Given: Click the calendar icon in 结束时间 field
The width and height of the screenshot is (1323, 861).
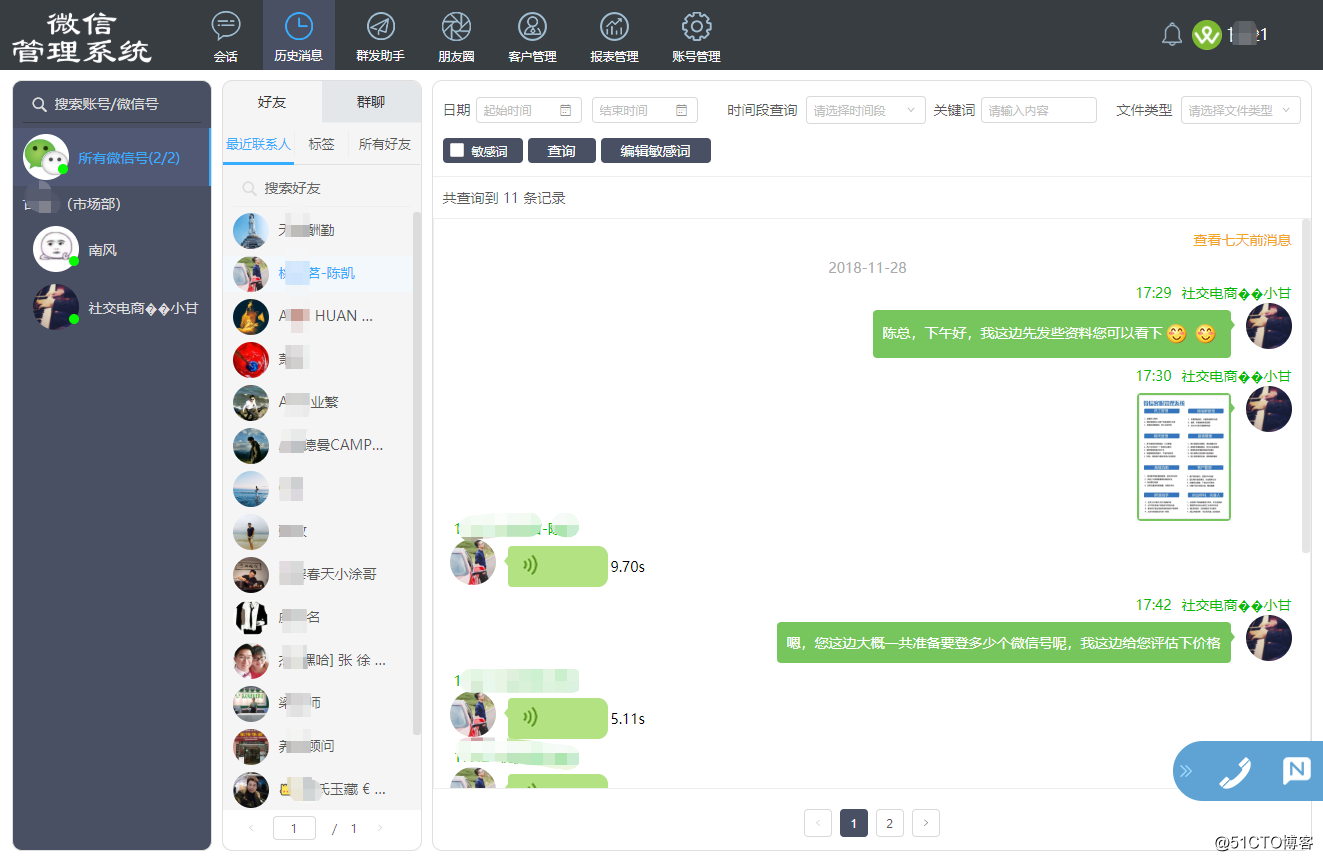Looking at the screenshot, I should (x=682, y=110).
